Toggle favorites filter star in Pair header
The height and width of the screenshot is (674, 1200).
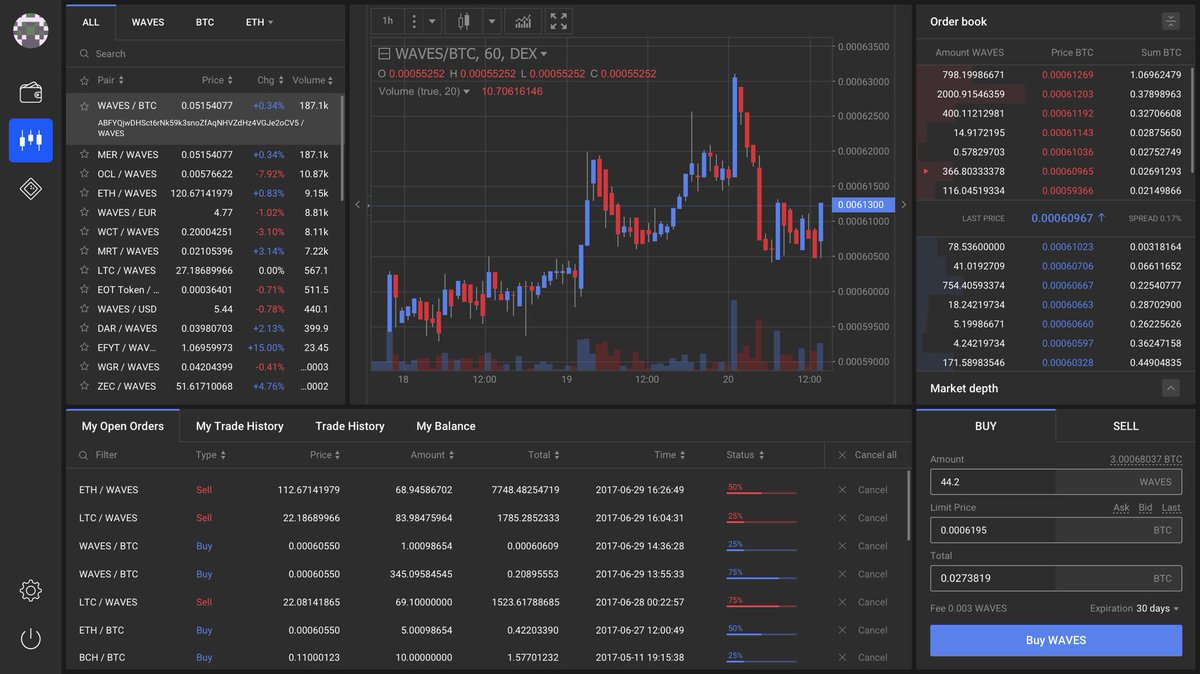coord(85,80)
